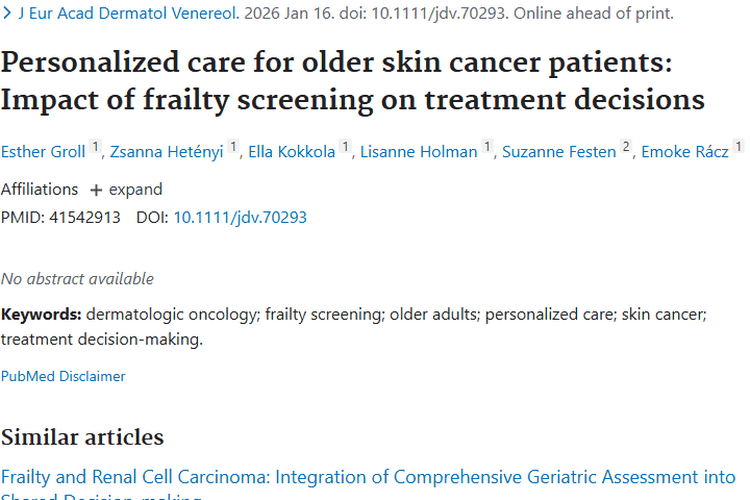The width and height of the screenshot is (750, 500).
Task: Click the superscript next to Ella Kokkola
Action: (x=346, y=148)
